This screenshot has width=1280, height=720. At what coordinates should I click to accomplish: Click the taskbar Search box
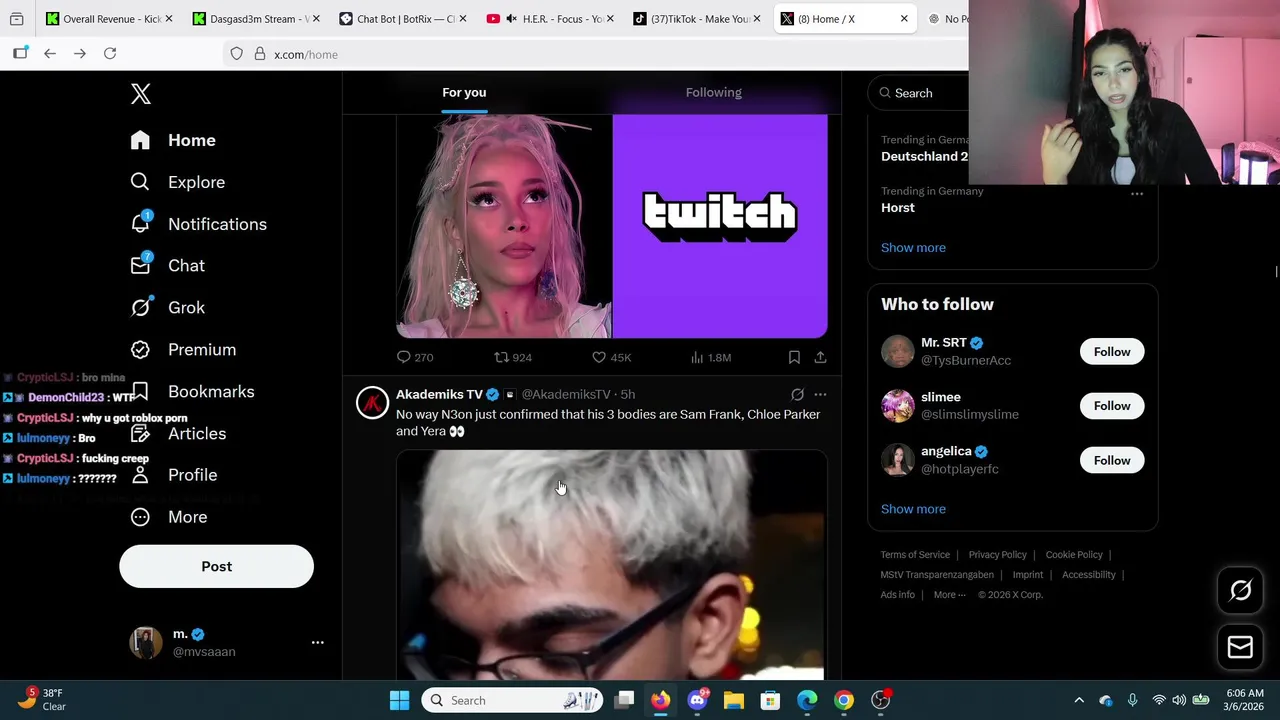click(512, 700)
